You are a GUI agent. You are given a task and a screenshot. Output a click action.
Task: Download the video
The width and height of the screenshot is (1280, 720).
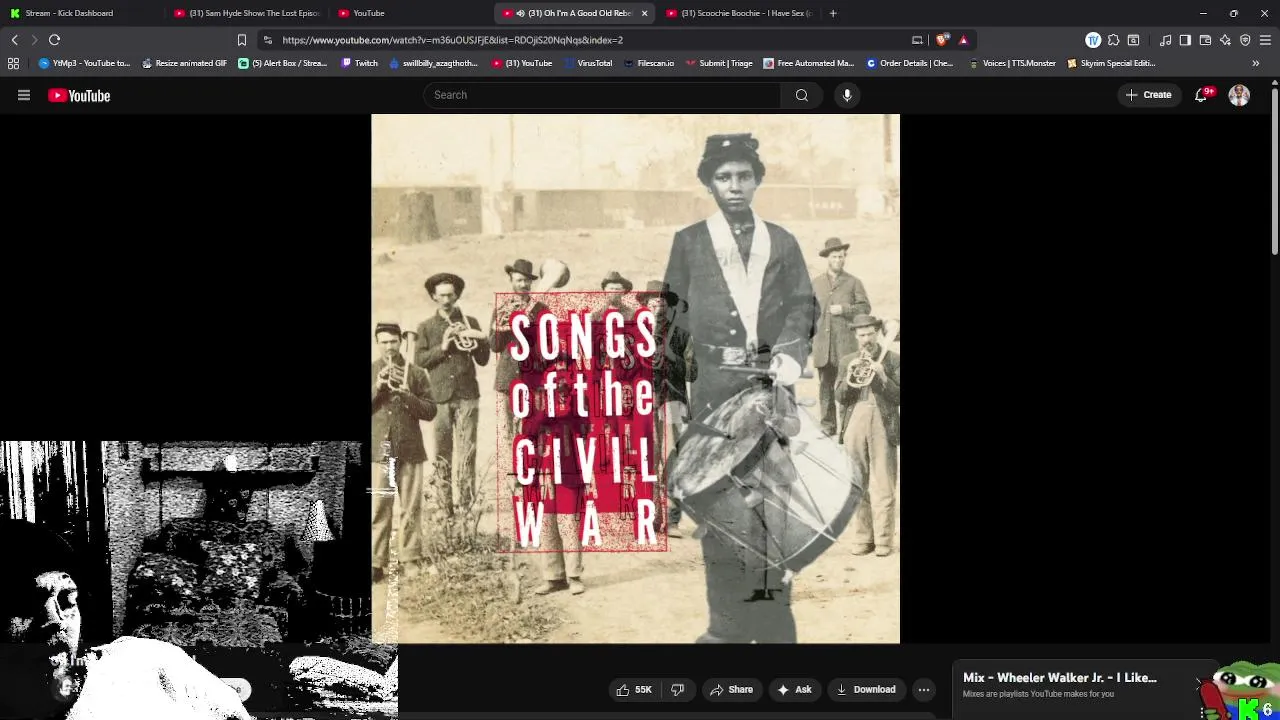(x=866, y=689)
